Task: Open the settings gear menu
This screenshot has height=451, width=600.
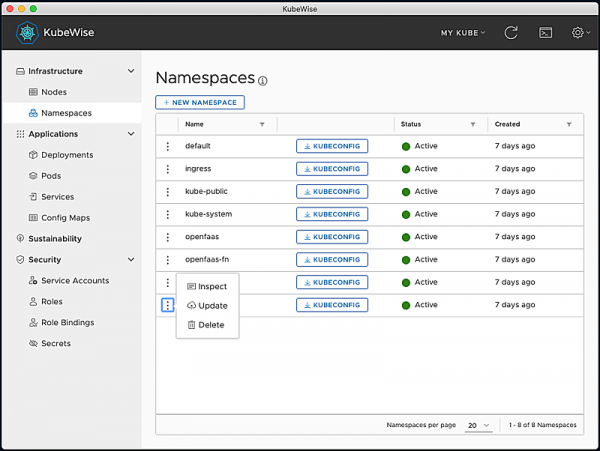Action: [578, 33]
